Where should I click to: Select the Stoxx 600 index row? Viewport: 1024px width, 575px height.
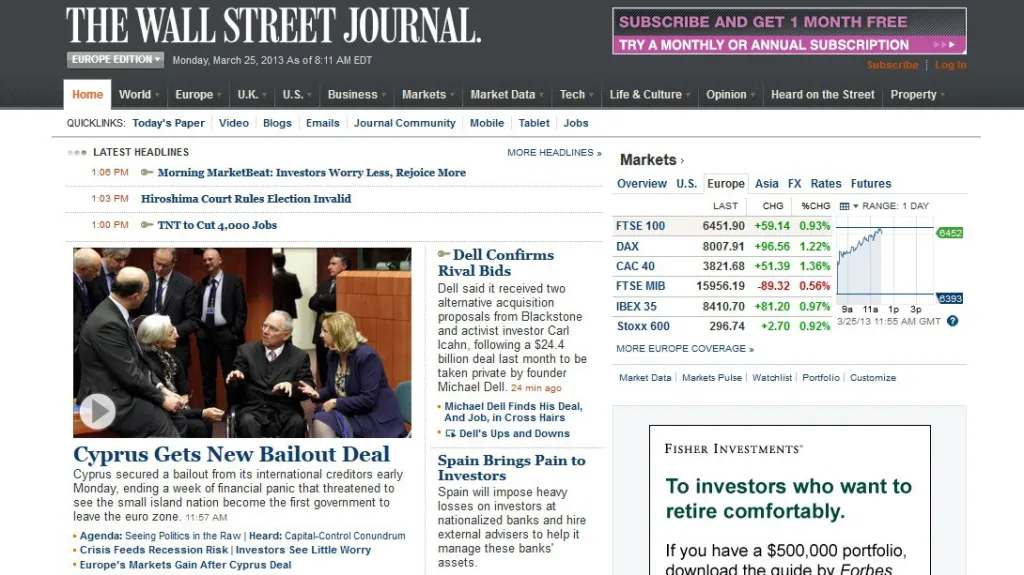722,325
